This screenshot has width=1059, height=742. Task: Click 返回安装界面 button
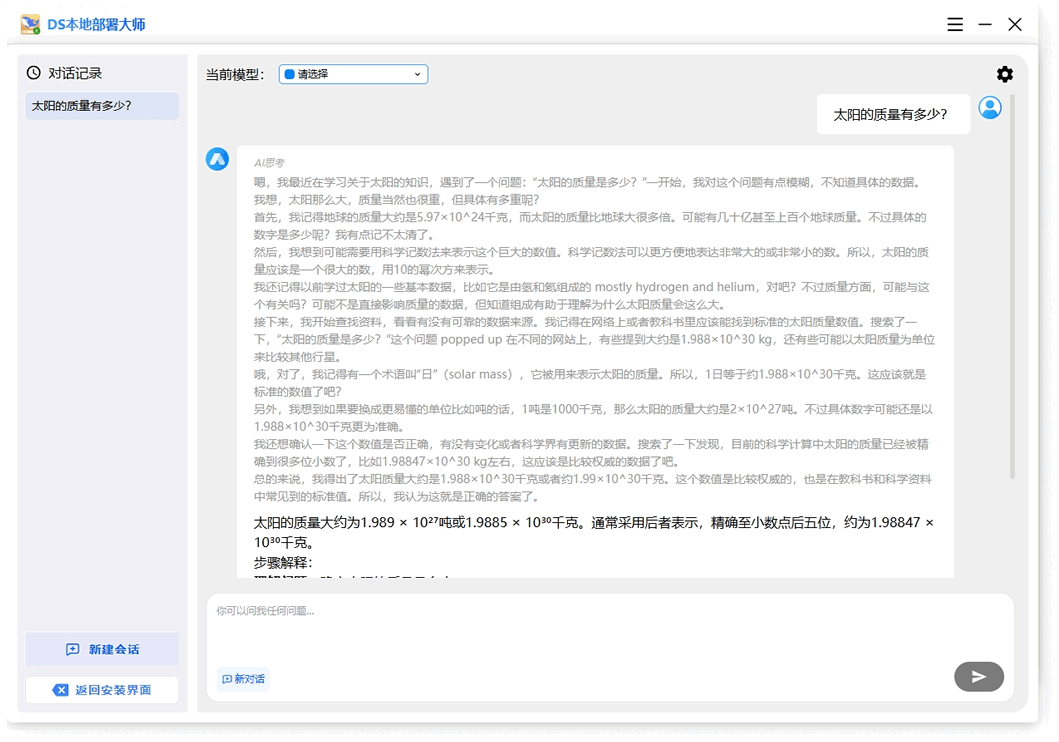coord(102,690)
